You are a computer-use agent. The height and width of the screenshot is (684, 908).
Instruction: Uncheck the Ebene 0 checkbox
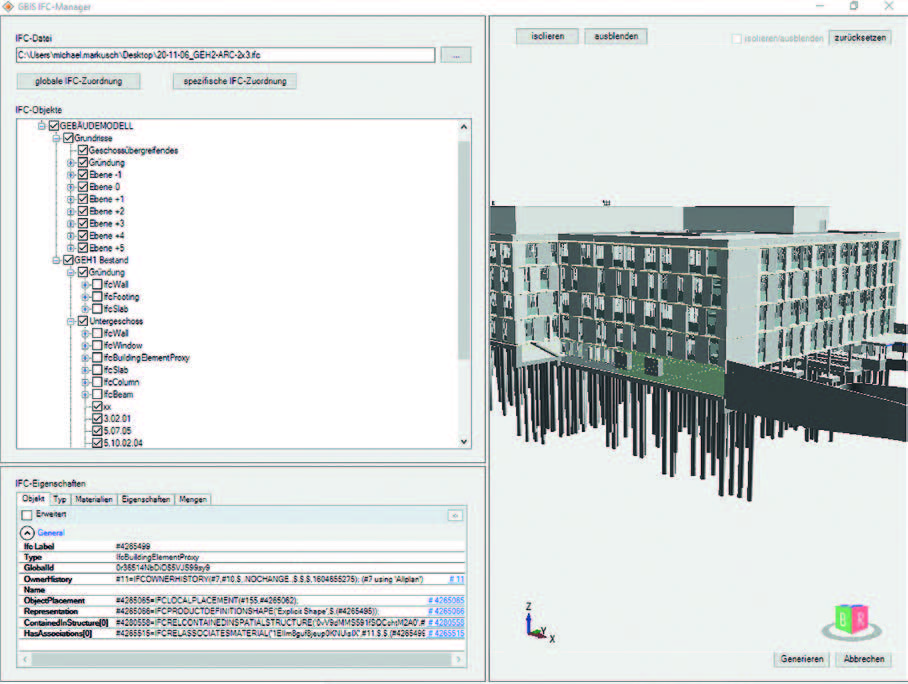(x=83, y=187)
